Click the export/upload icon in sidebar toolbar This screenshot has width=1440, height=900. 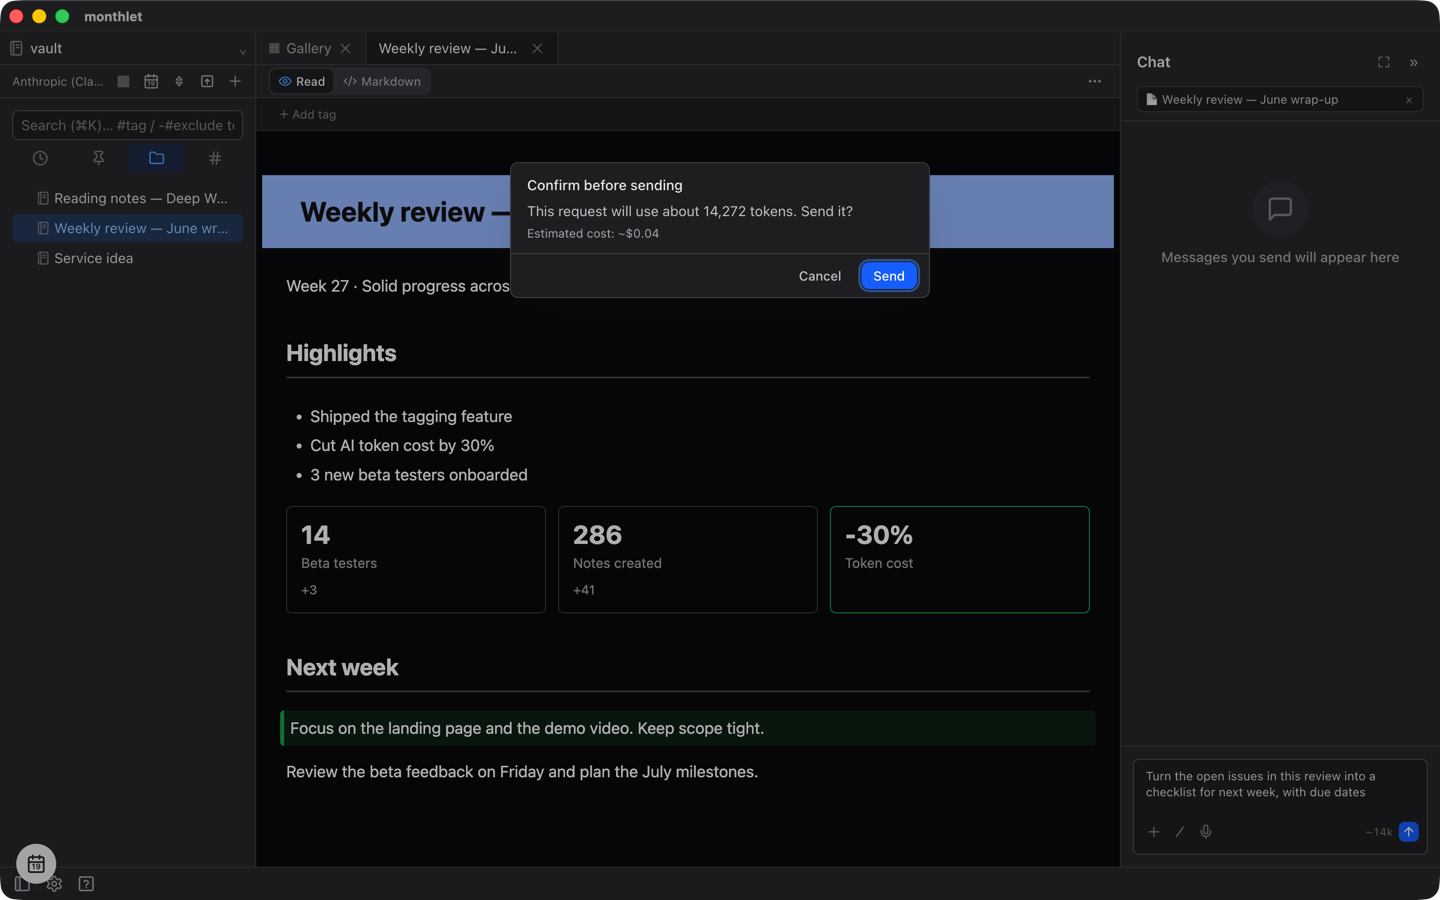coord(207,82)
